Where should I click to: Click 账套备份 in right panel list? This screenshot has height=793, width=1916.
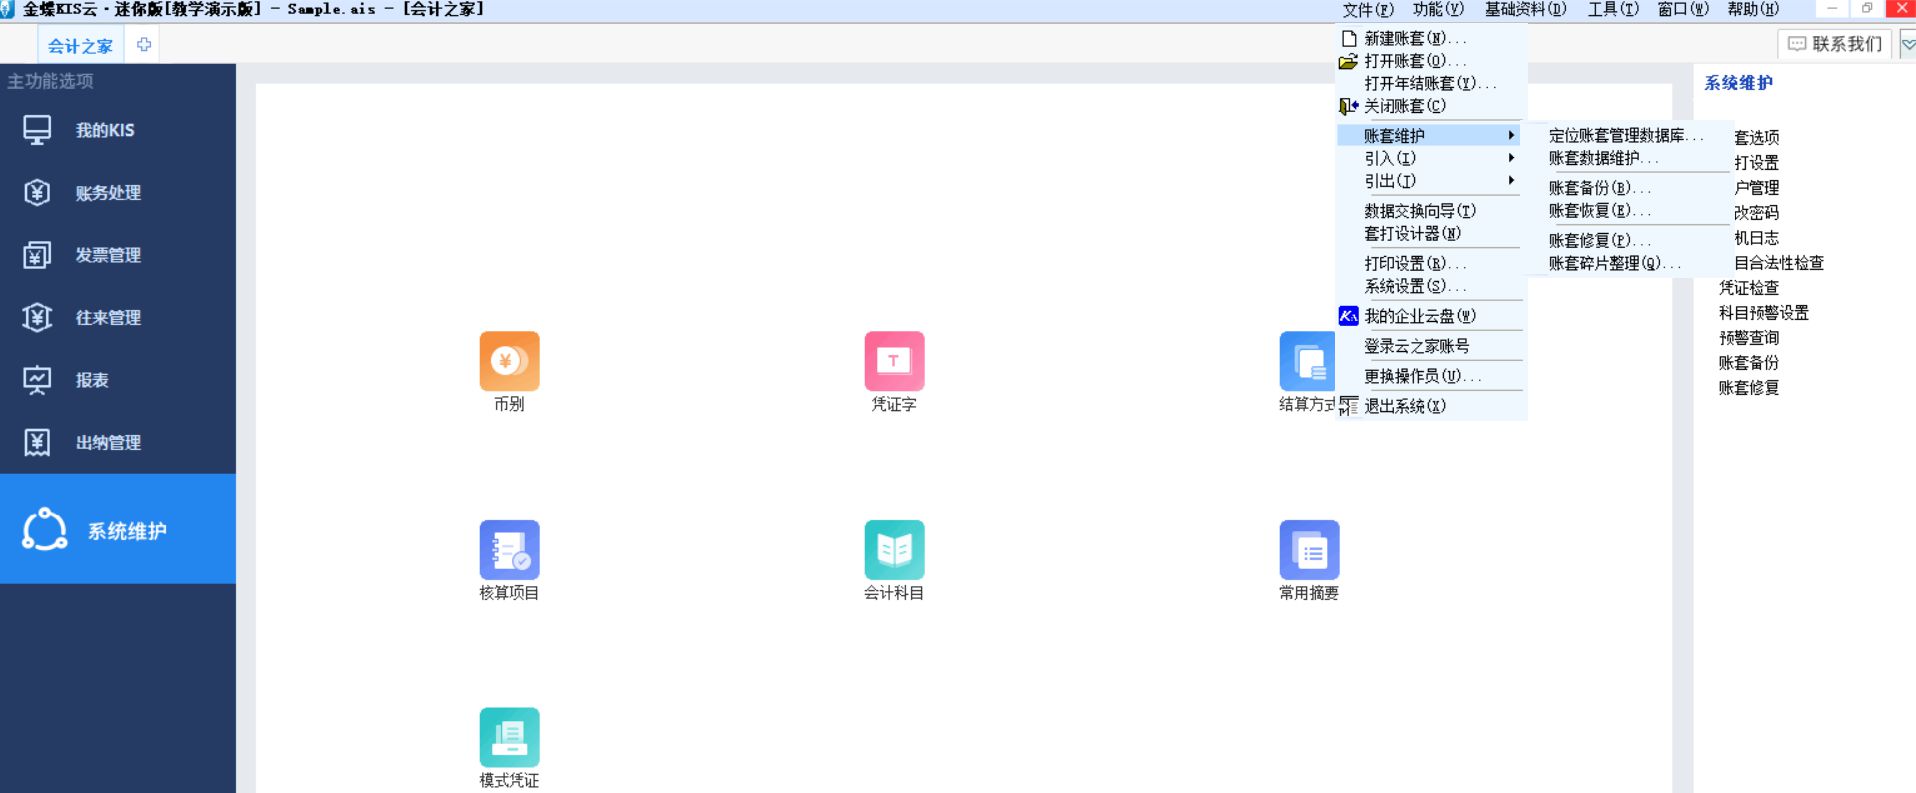(x=1749, y=363)
